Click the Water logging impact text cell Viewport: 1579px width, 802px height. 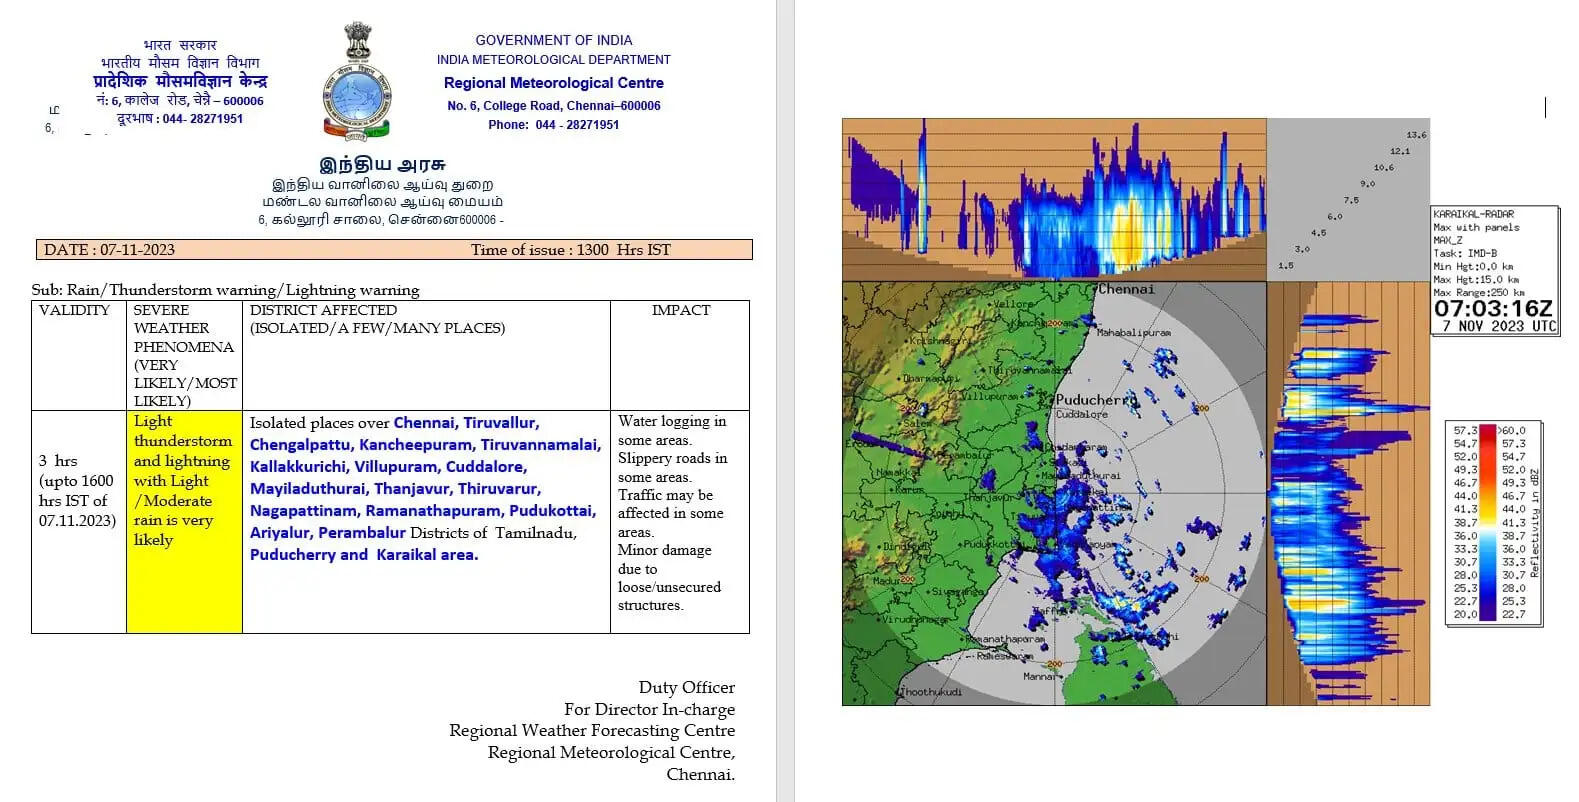pyautogui.click(x=673, y=513)
